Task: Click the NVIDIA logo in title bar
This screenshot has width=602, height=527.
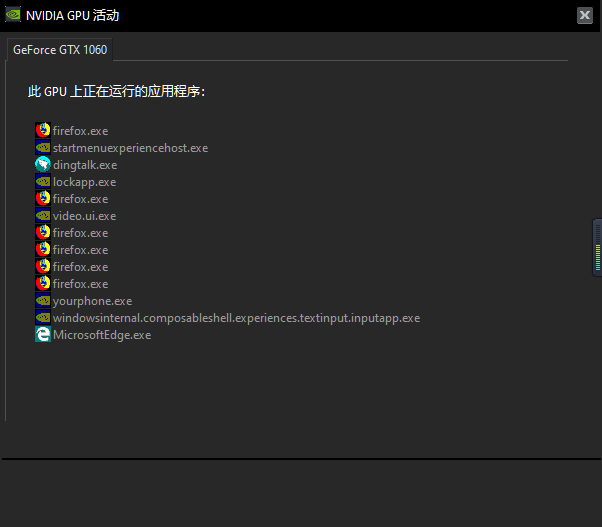Action: pos(13,15)
